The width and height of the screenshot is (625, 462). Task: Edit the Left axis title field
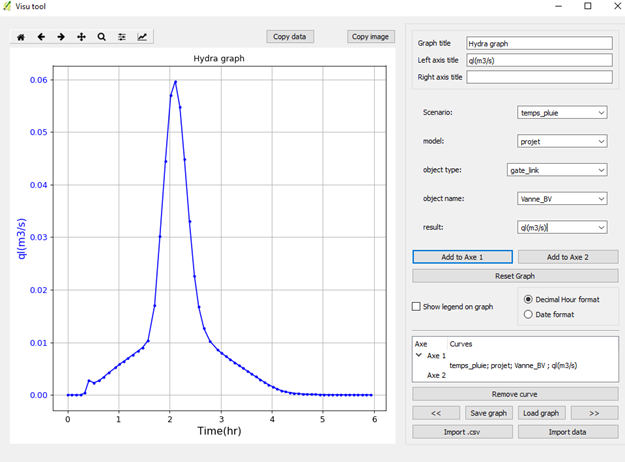pyautogui.click(x=539, y=60)
